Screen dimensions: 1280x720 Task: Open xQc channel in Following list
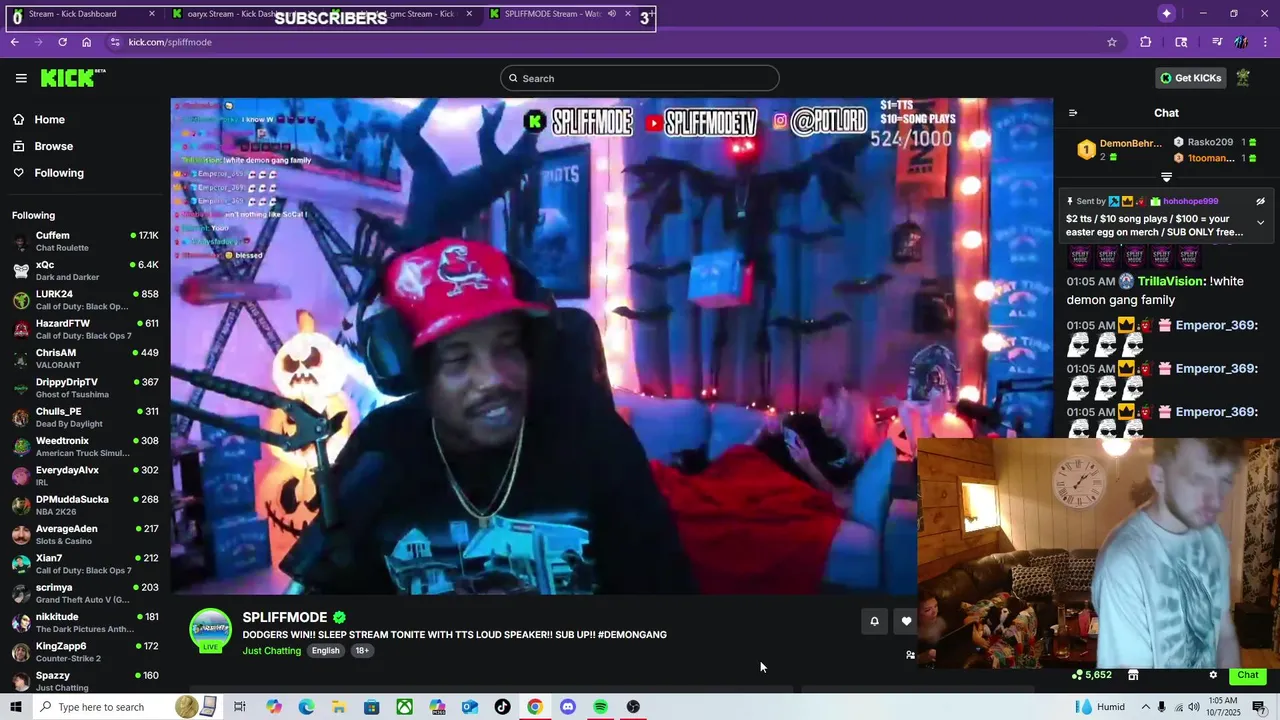point(85,270)
